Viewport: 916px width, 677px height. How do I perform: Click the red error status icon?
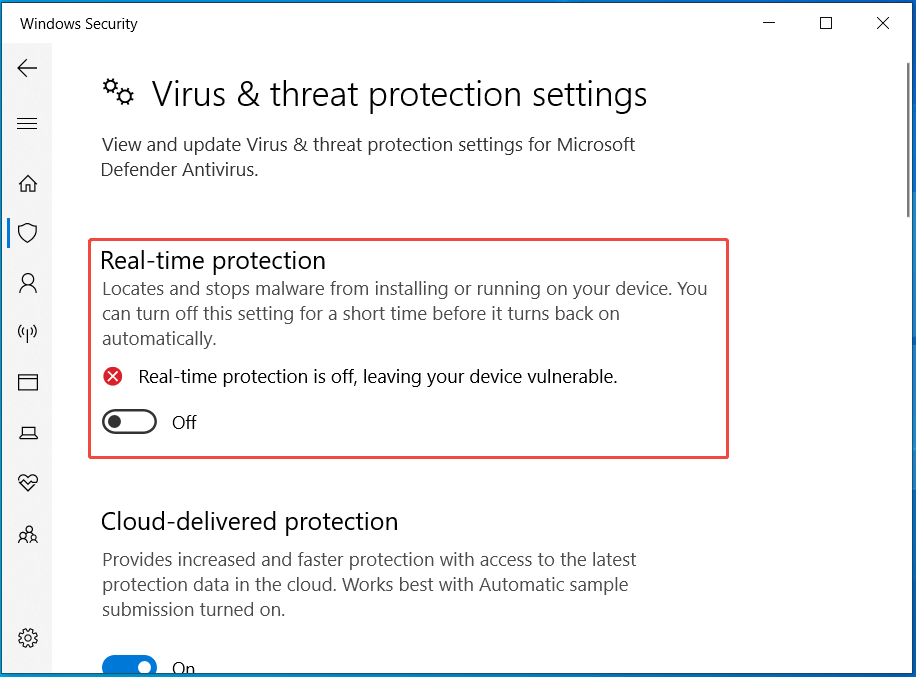tap(114, 377)
